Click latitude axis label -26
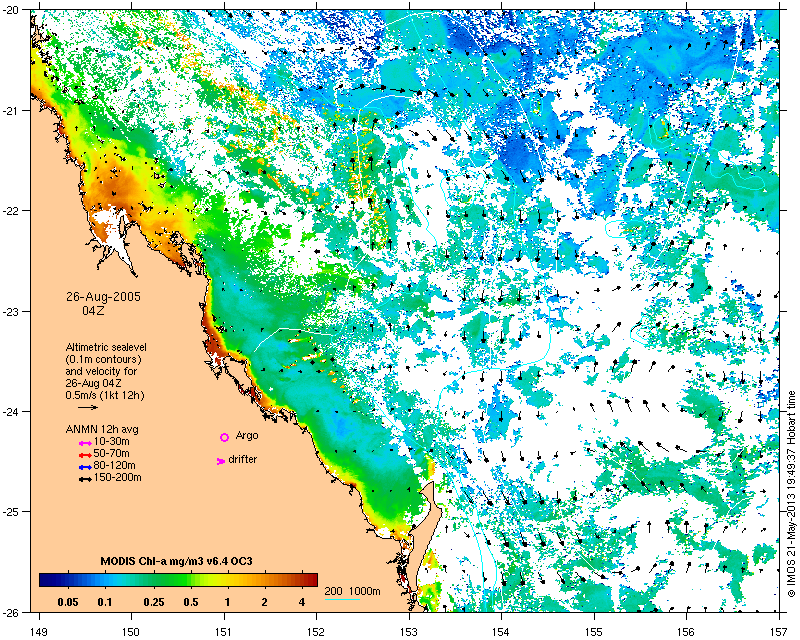The width and height of the screenshot is (800, 640). tap(12, 612)
